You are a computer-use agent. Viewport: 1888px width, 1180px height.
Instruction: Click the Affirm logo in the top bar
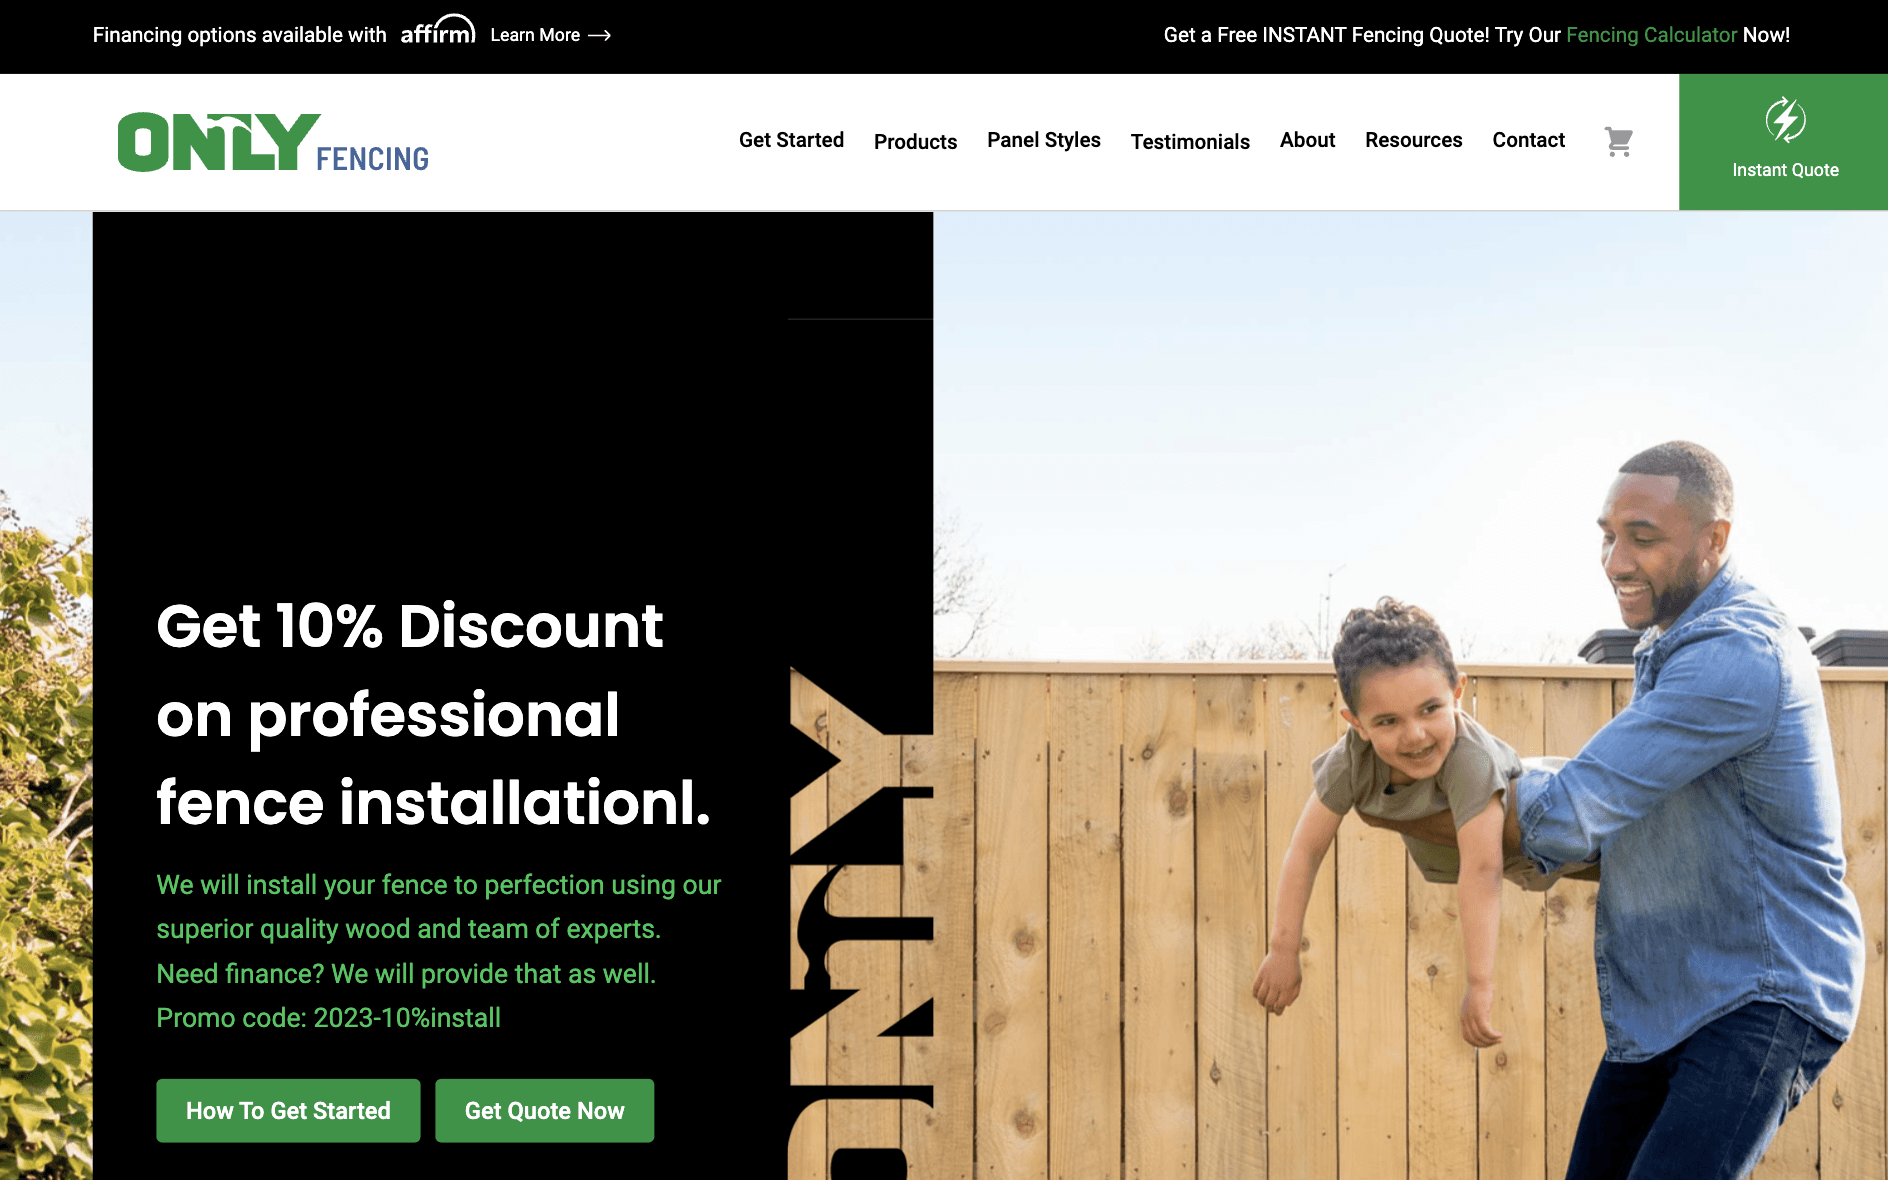[x=438, y=30]
